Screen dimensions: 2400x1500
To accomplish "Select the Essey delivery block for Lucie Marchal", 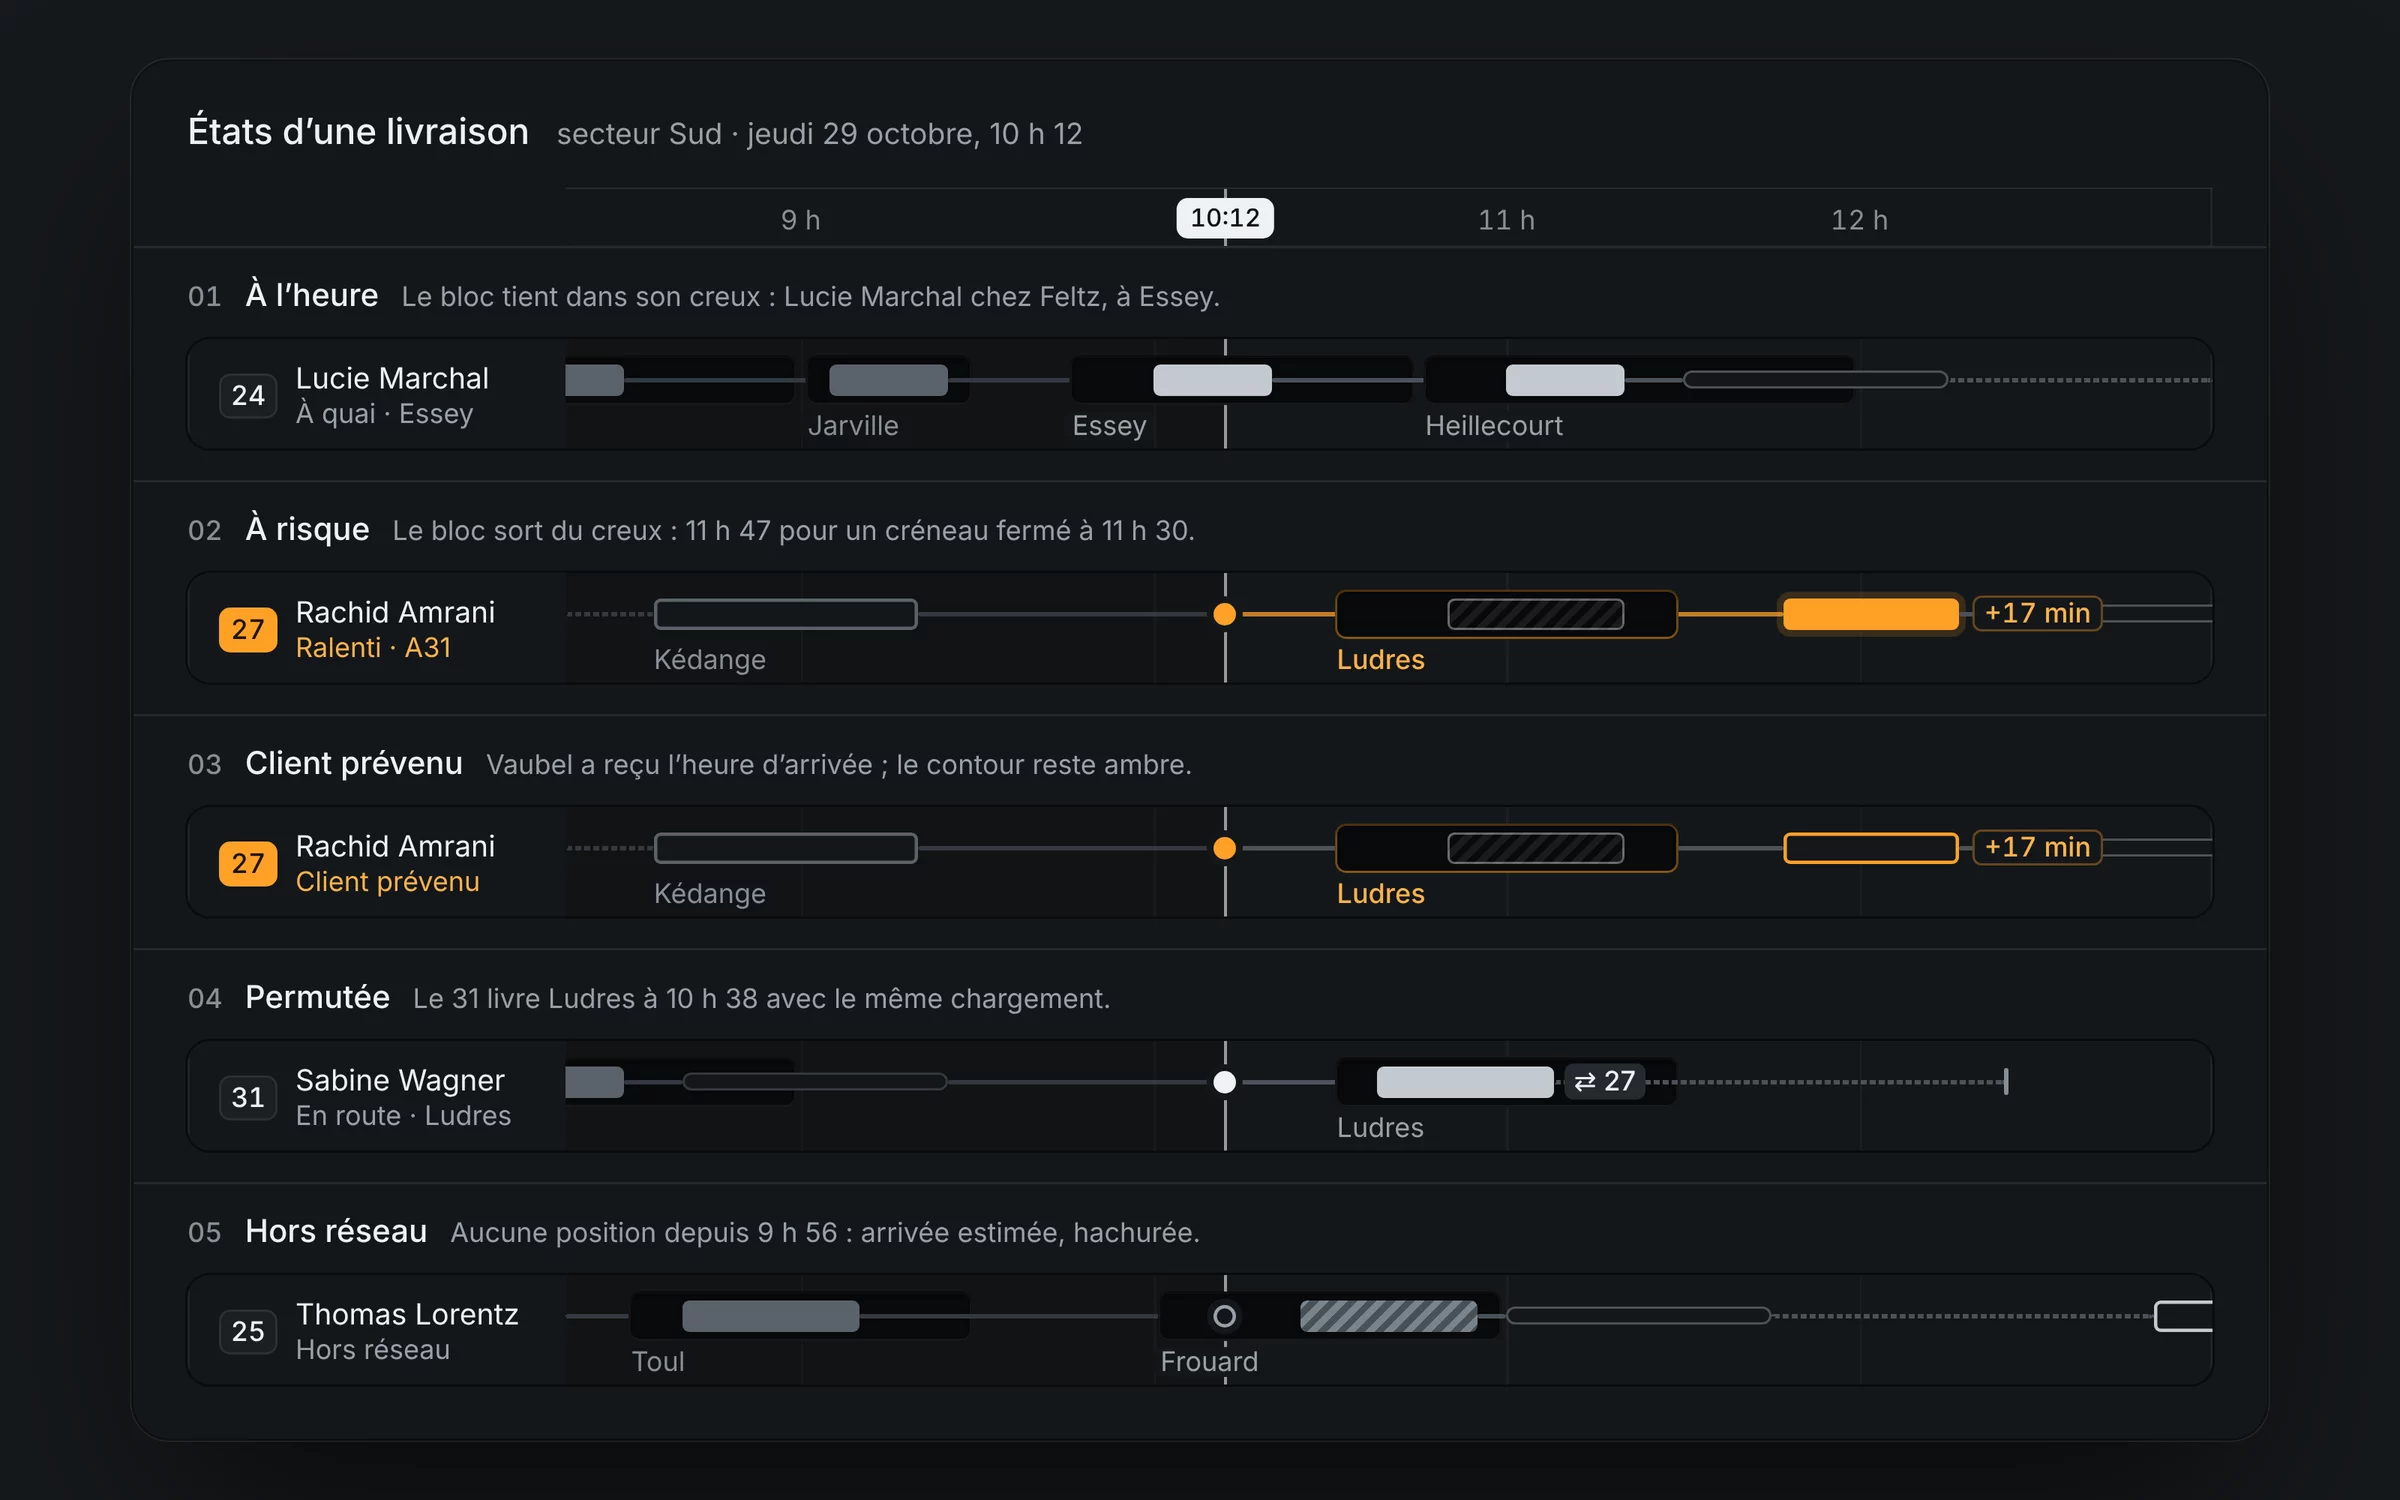I will 1212,380.
